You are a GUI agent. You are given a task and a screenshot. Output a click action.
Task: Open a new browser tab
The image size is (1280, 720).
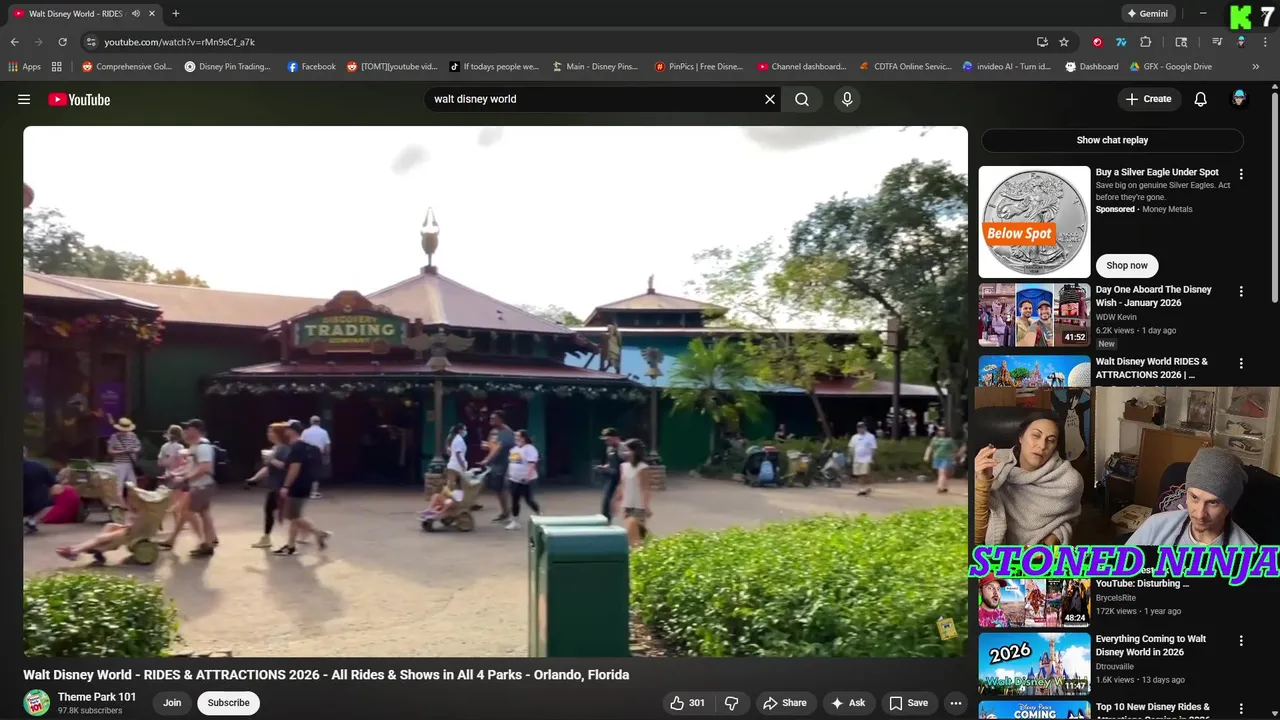(x=176, y=14)
